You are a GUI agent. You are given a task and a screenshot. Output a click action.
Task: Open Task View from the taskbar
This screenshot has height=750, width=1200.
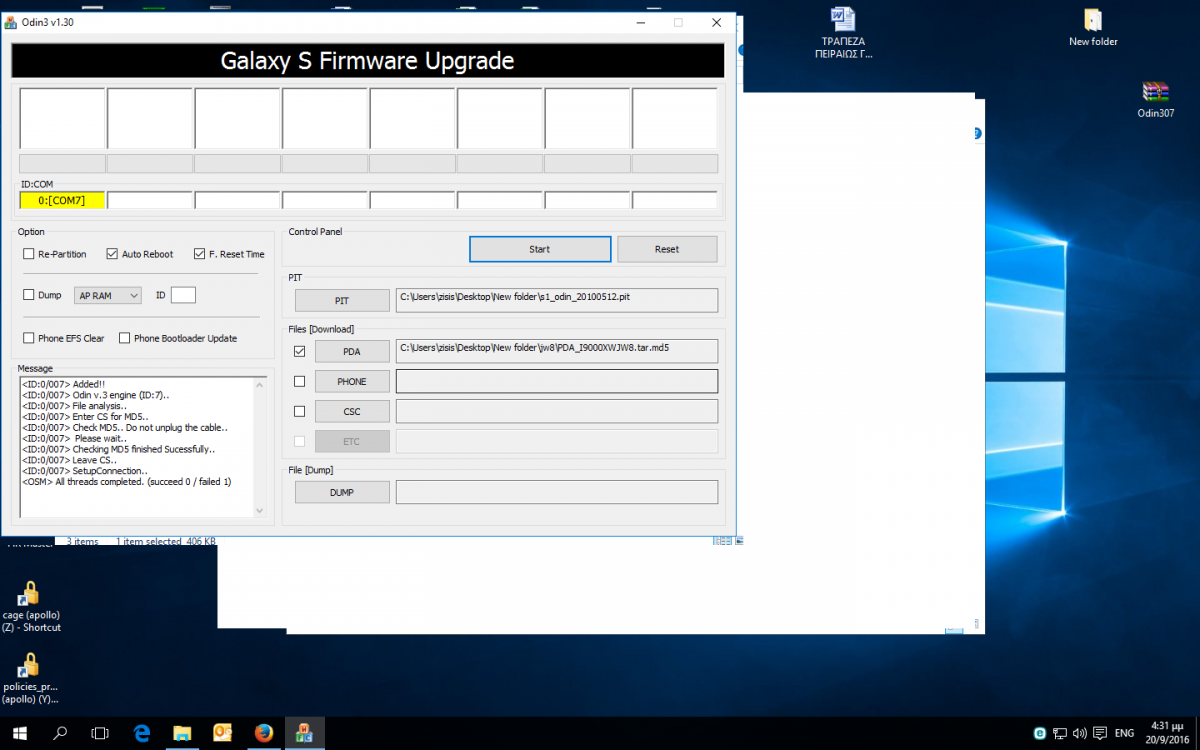[100, 733]
